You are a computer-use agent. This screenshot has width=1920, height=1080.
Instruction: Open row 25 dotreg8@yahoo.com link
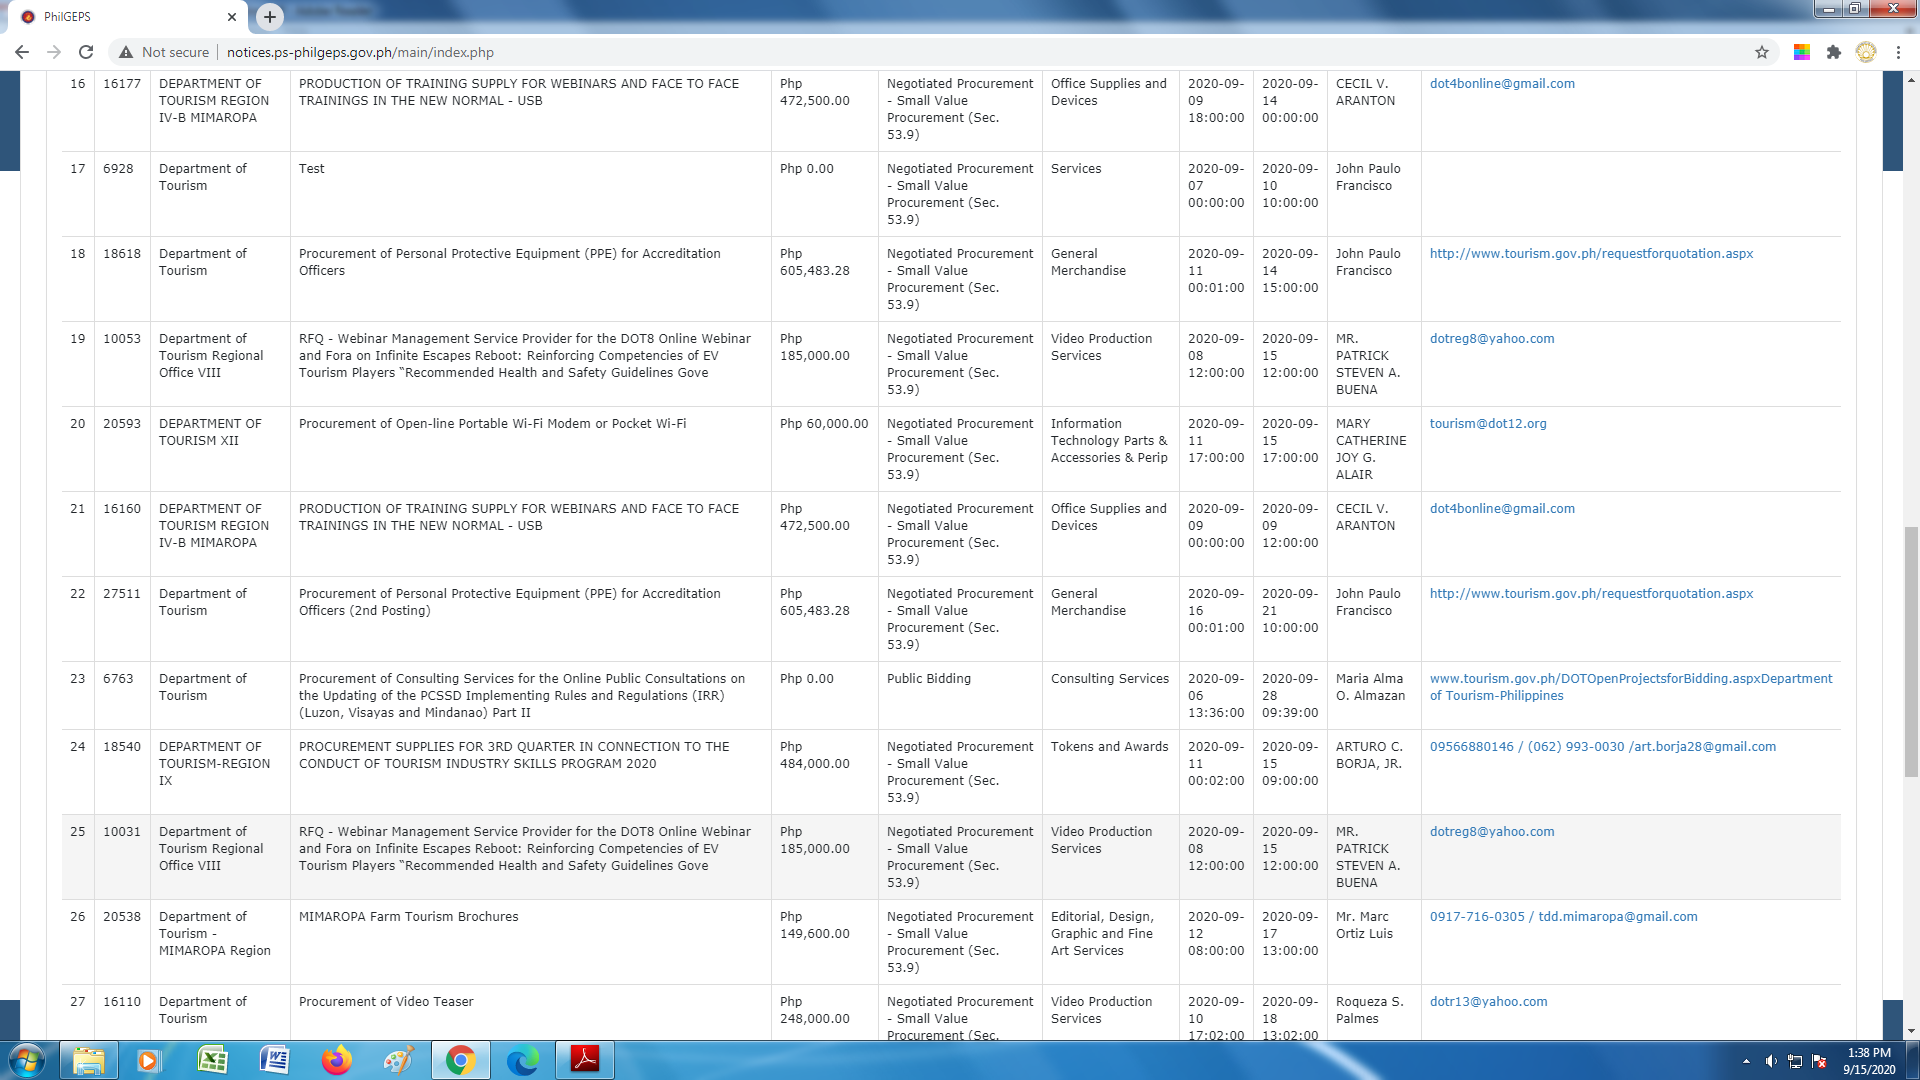click(x=1492, y=832)
